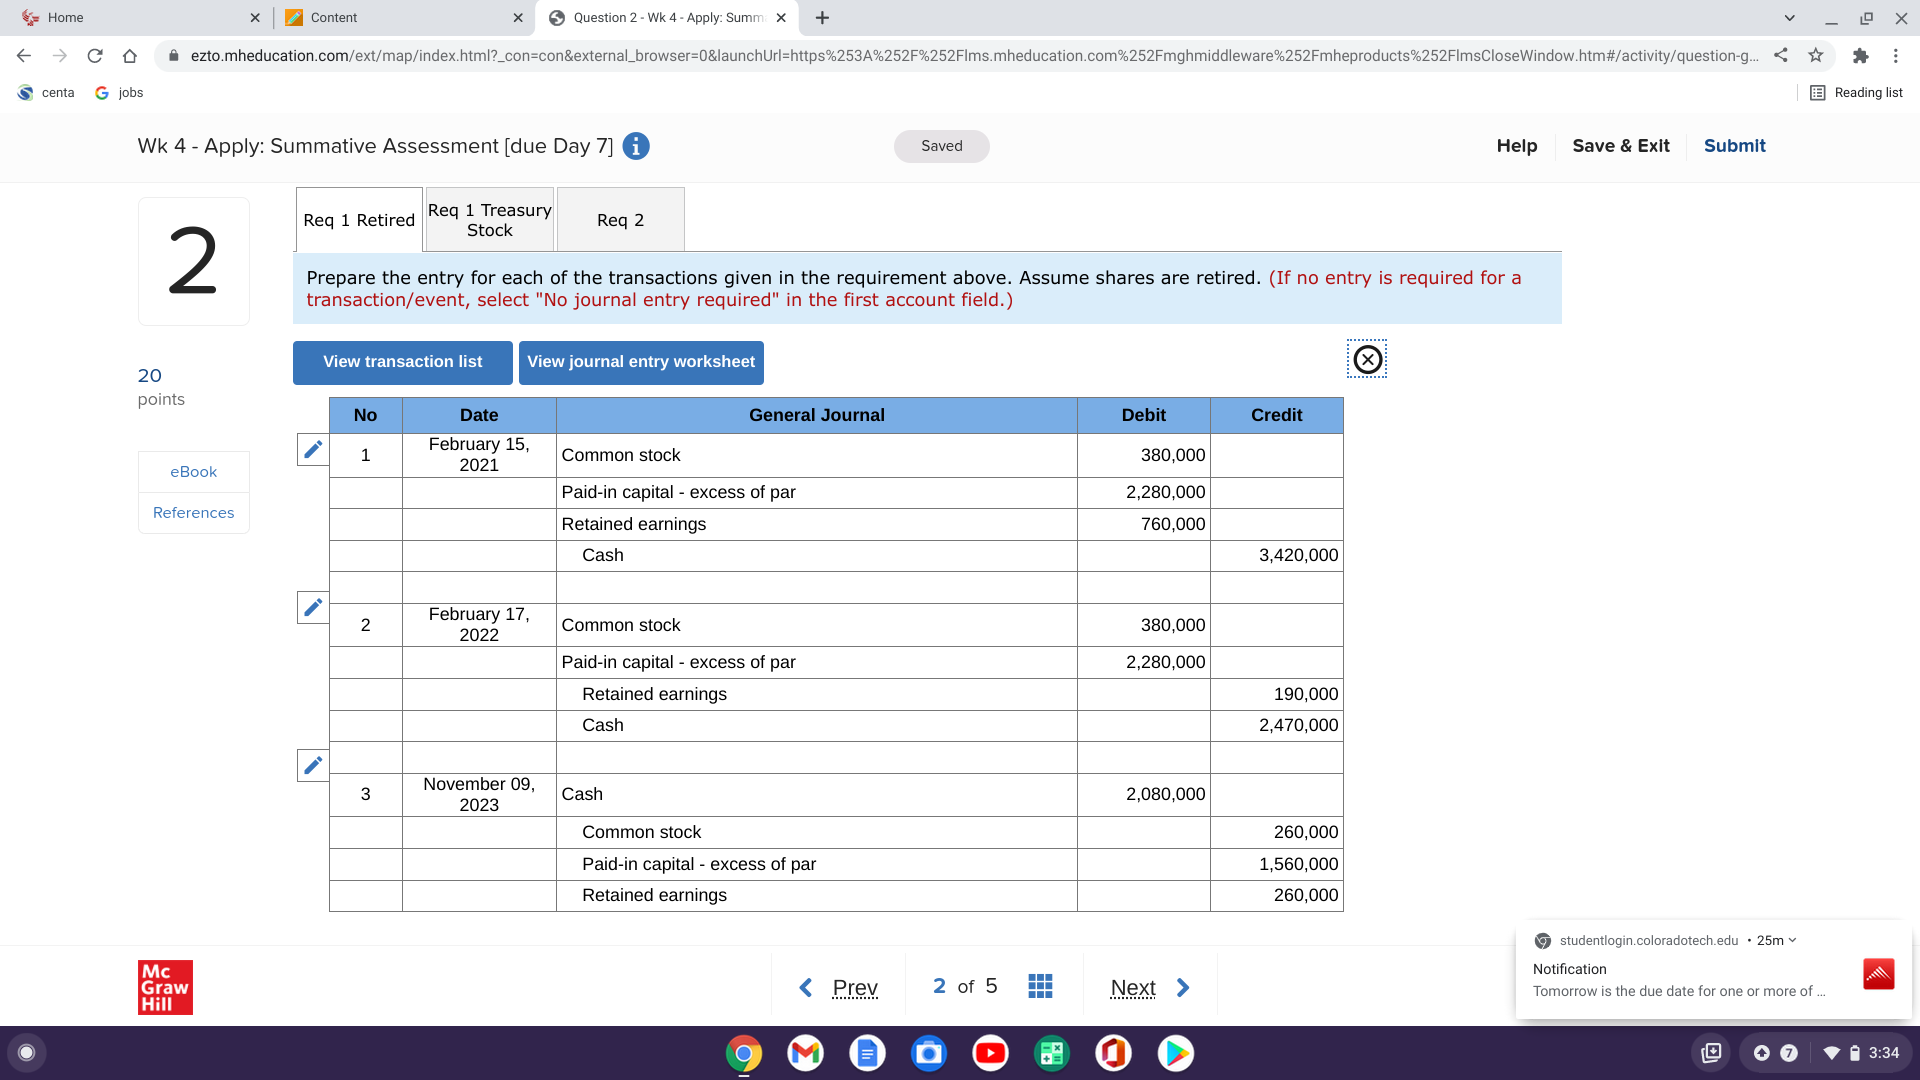
Task: Open the Chrome three-dot menu
Action: point(1895,56)
